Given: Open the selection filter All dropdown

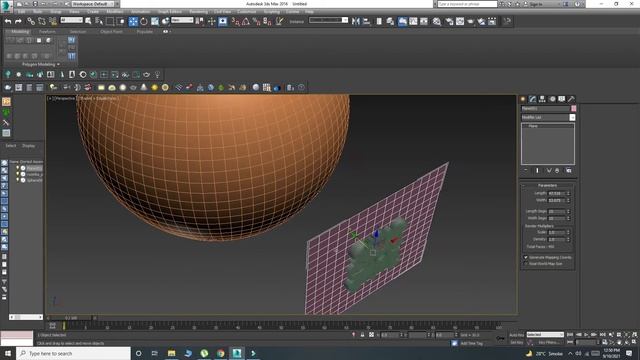Looking at the screenshot, I should (x=72, y=20).
